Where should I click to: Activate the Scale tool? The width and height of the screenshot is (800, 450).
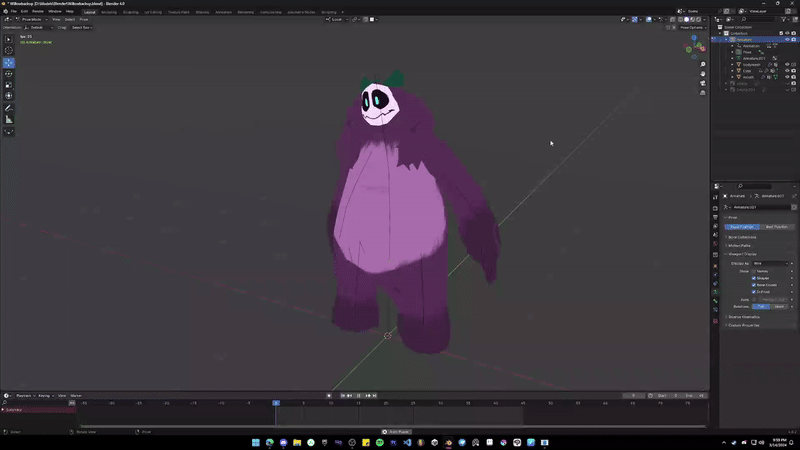click(9, 85)
